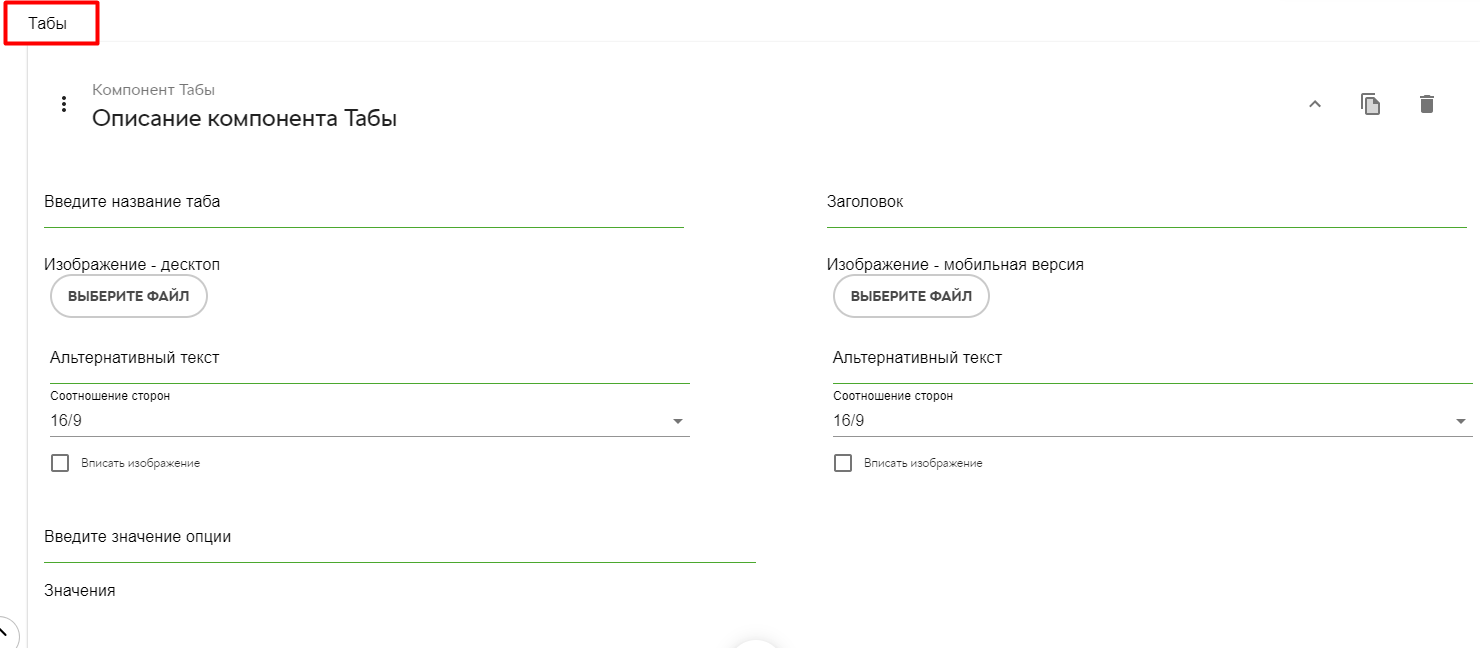1480x648 pixels.
Task: Delete the Табы component with the trash icon
Action: pyautogui.click(x=1427, y=104)
